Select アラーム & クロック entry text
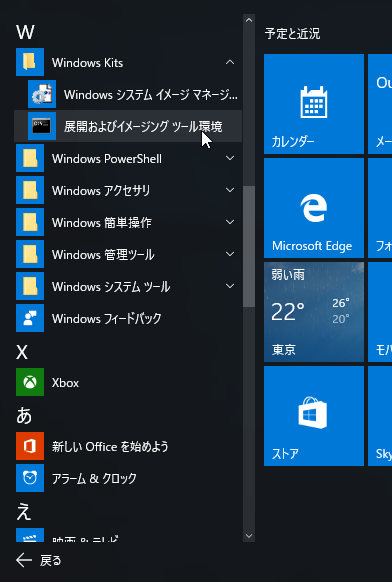Viewport: 392px width, 582px height. [x=94, y=478]
